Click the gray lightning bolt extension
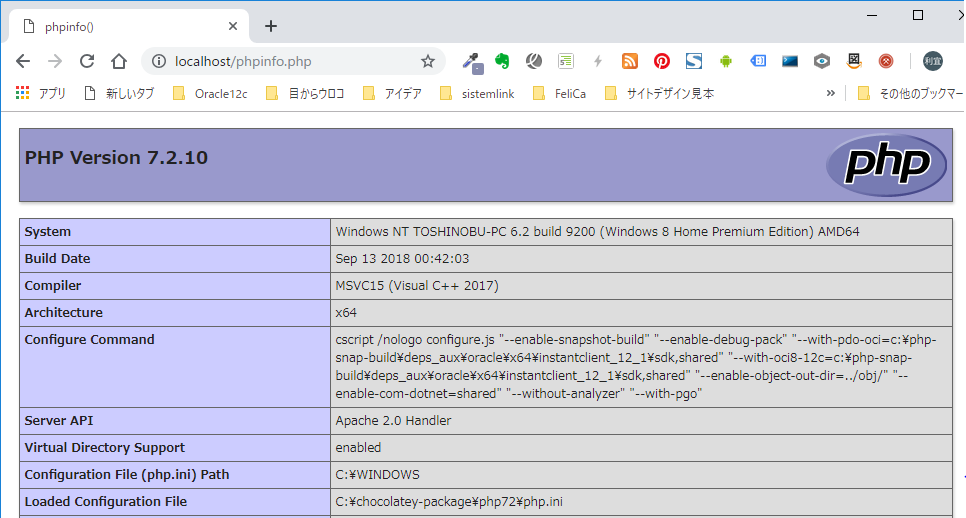 (598, 61)
